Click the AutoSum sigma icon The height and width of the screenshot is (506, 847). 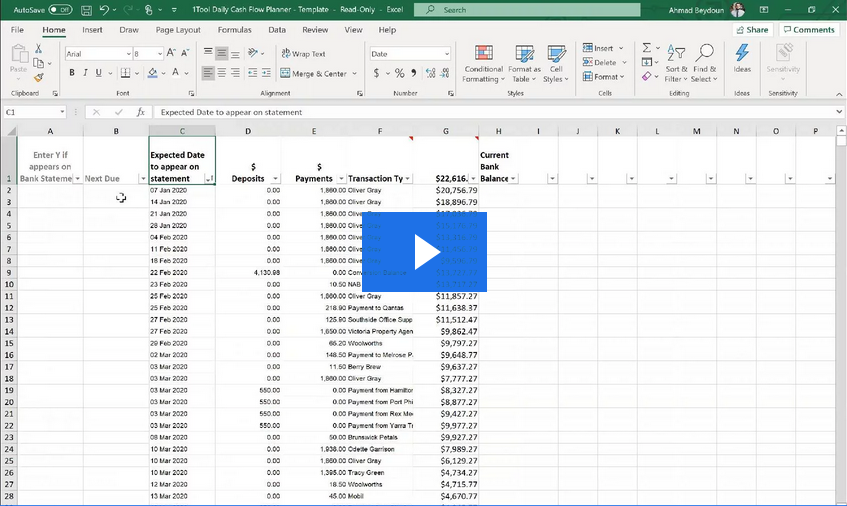click(647, 48)
